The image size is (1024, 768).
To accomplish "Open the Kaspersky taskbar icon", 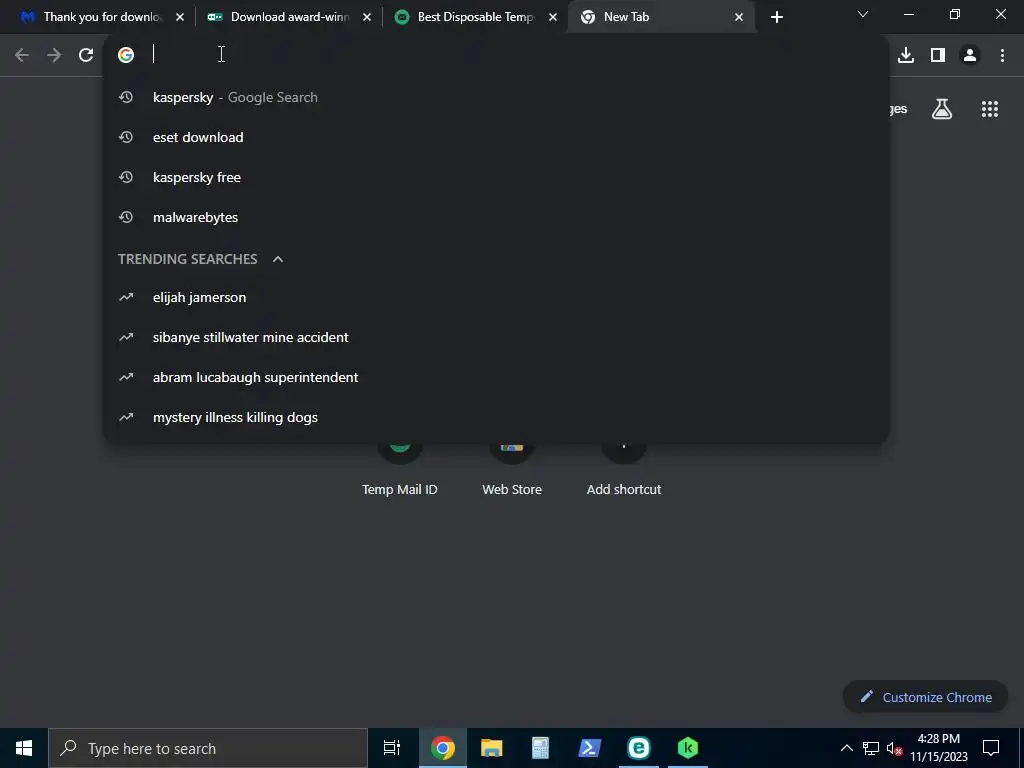I will [688, 748].
